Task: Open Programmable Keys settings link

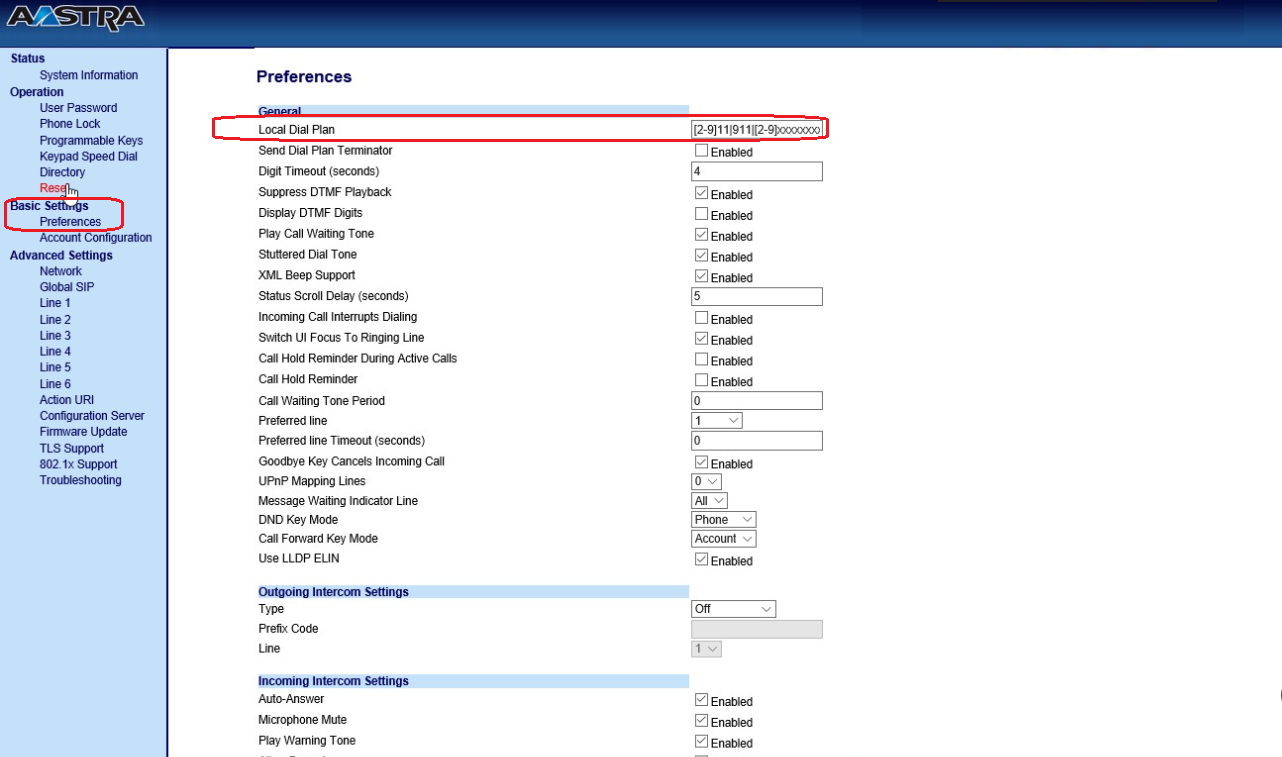Action: click(x=91, y=141)
